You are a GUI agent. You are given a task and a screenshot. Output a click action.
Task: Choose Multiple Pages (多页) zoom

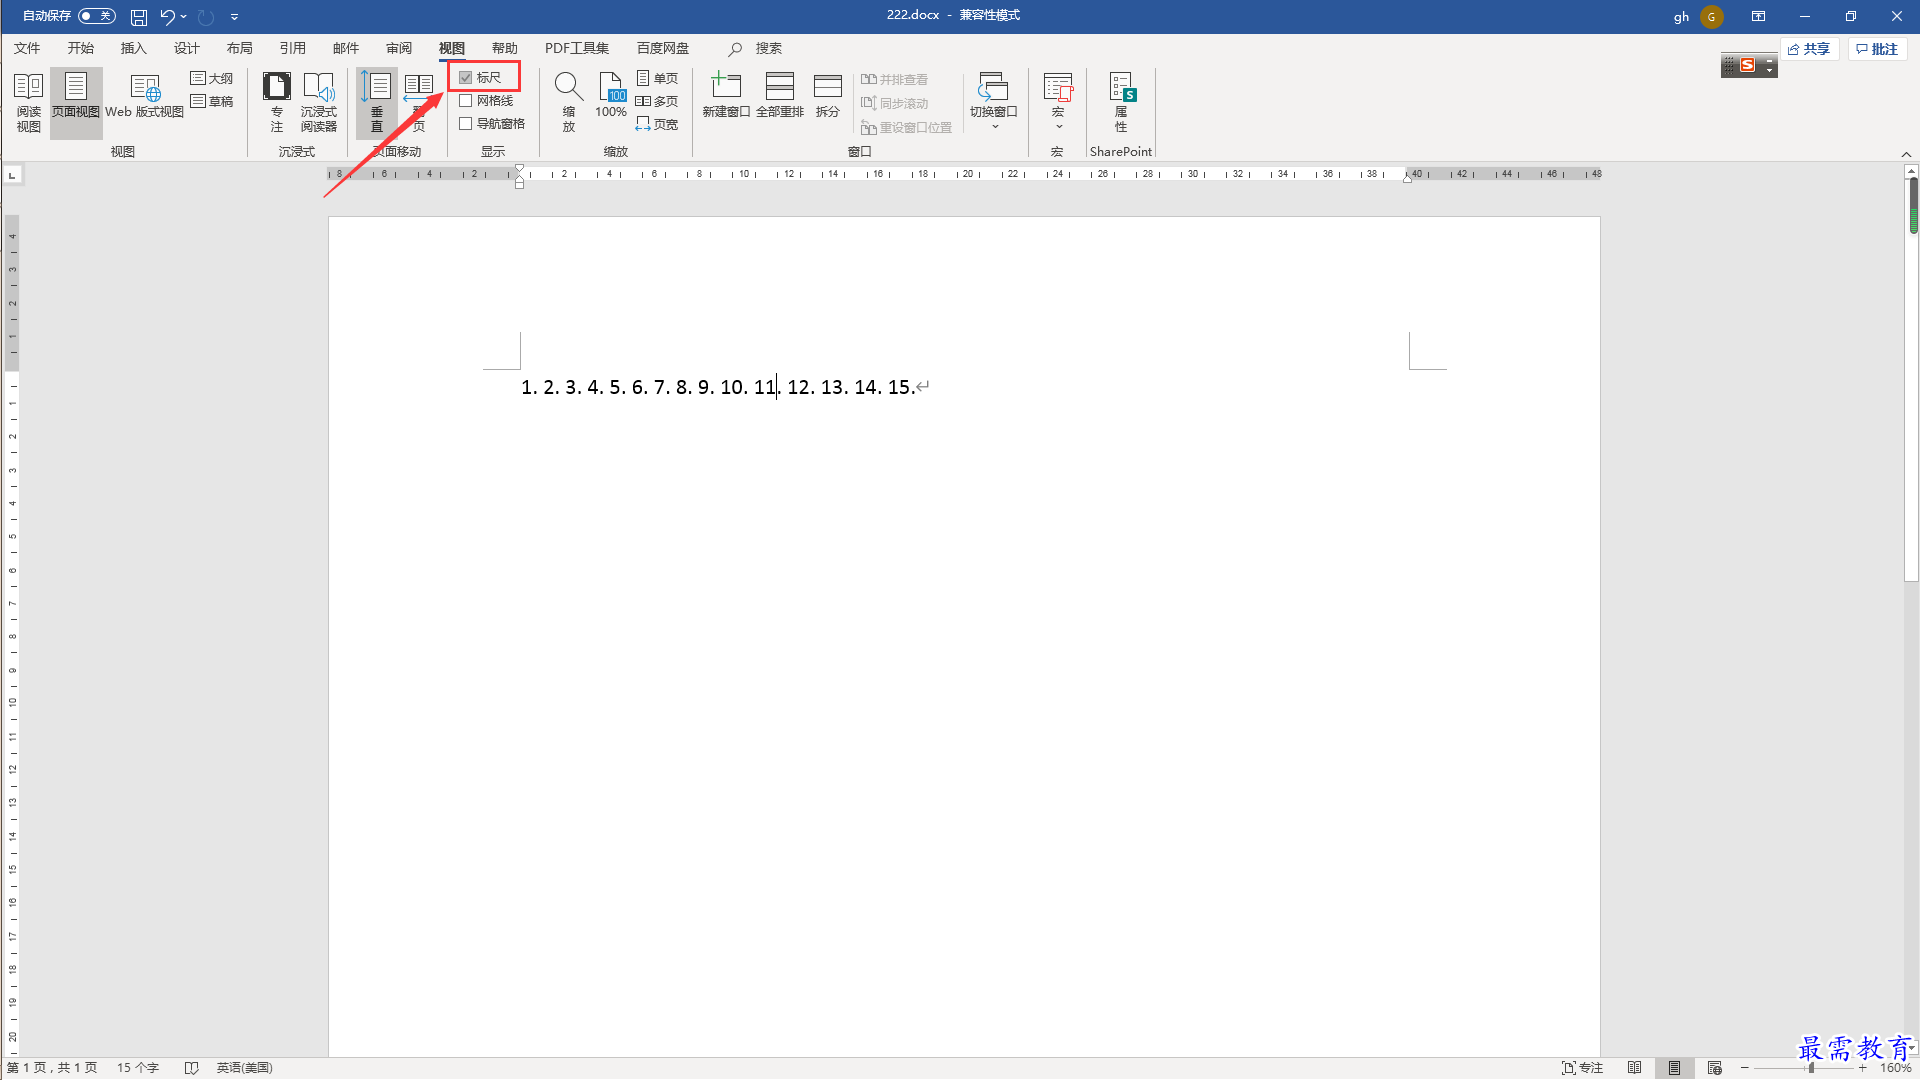point(657,101)
